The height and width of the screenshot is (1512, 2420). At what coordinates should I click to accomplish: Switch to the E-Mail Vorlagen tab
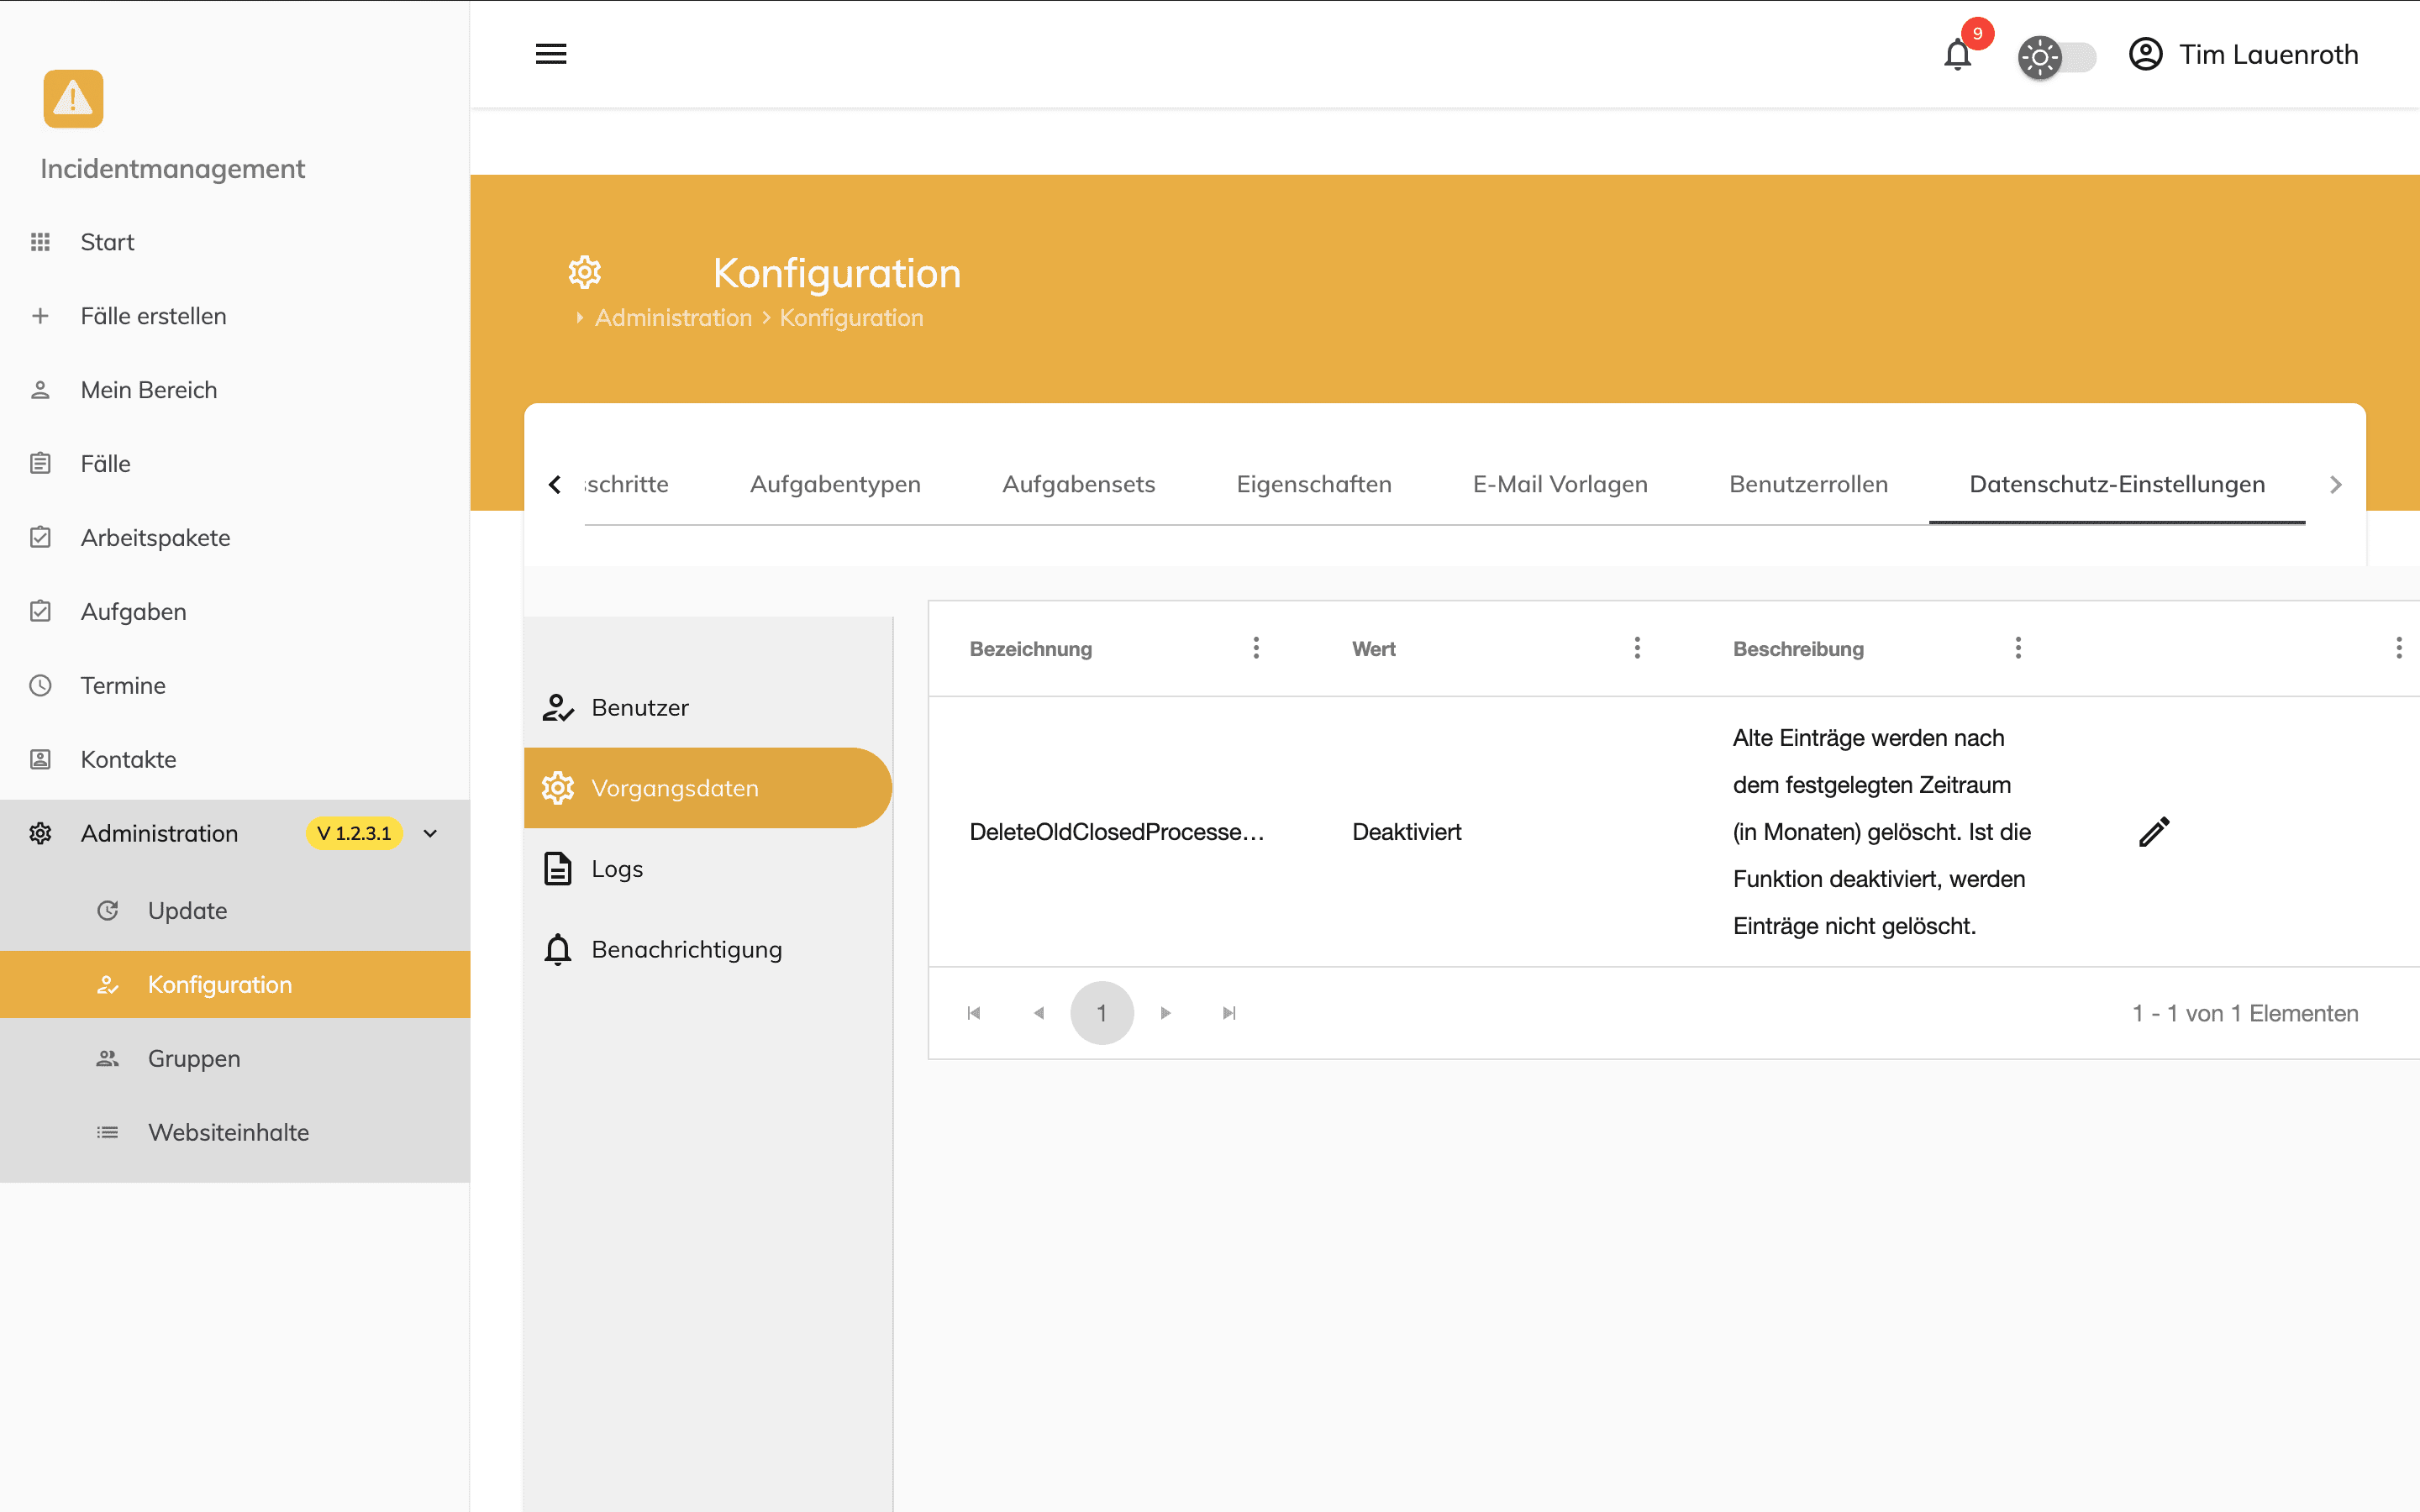pyautogui.click(x=1560, y=485)
